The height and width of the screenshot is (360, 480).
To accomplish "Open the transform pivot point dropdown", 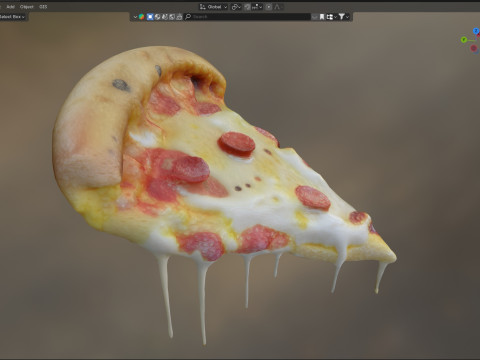I will tap(236, 7).
